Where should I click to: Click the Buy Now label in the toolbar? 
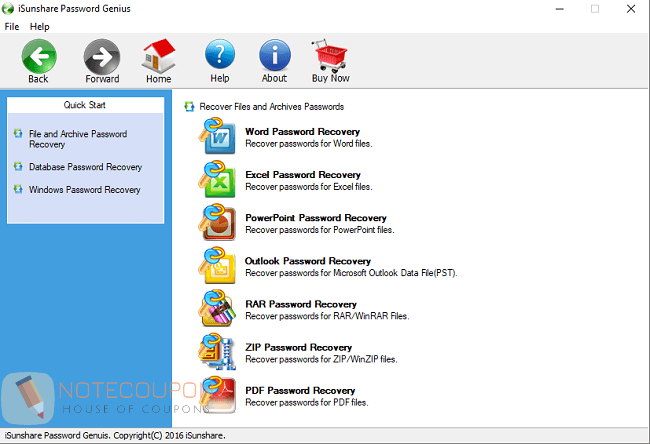(x=331, y=78)
